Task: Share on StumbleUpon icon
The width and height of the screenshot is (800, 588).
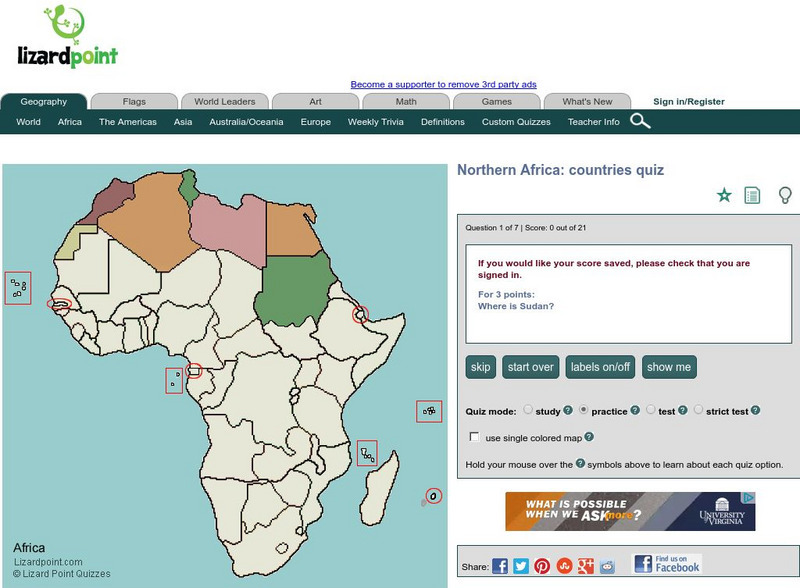Action: point(564,566)
